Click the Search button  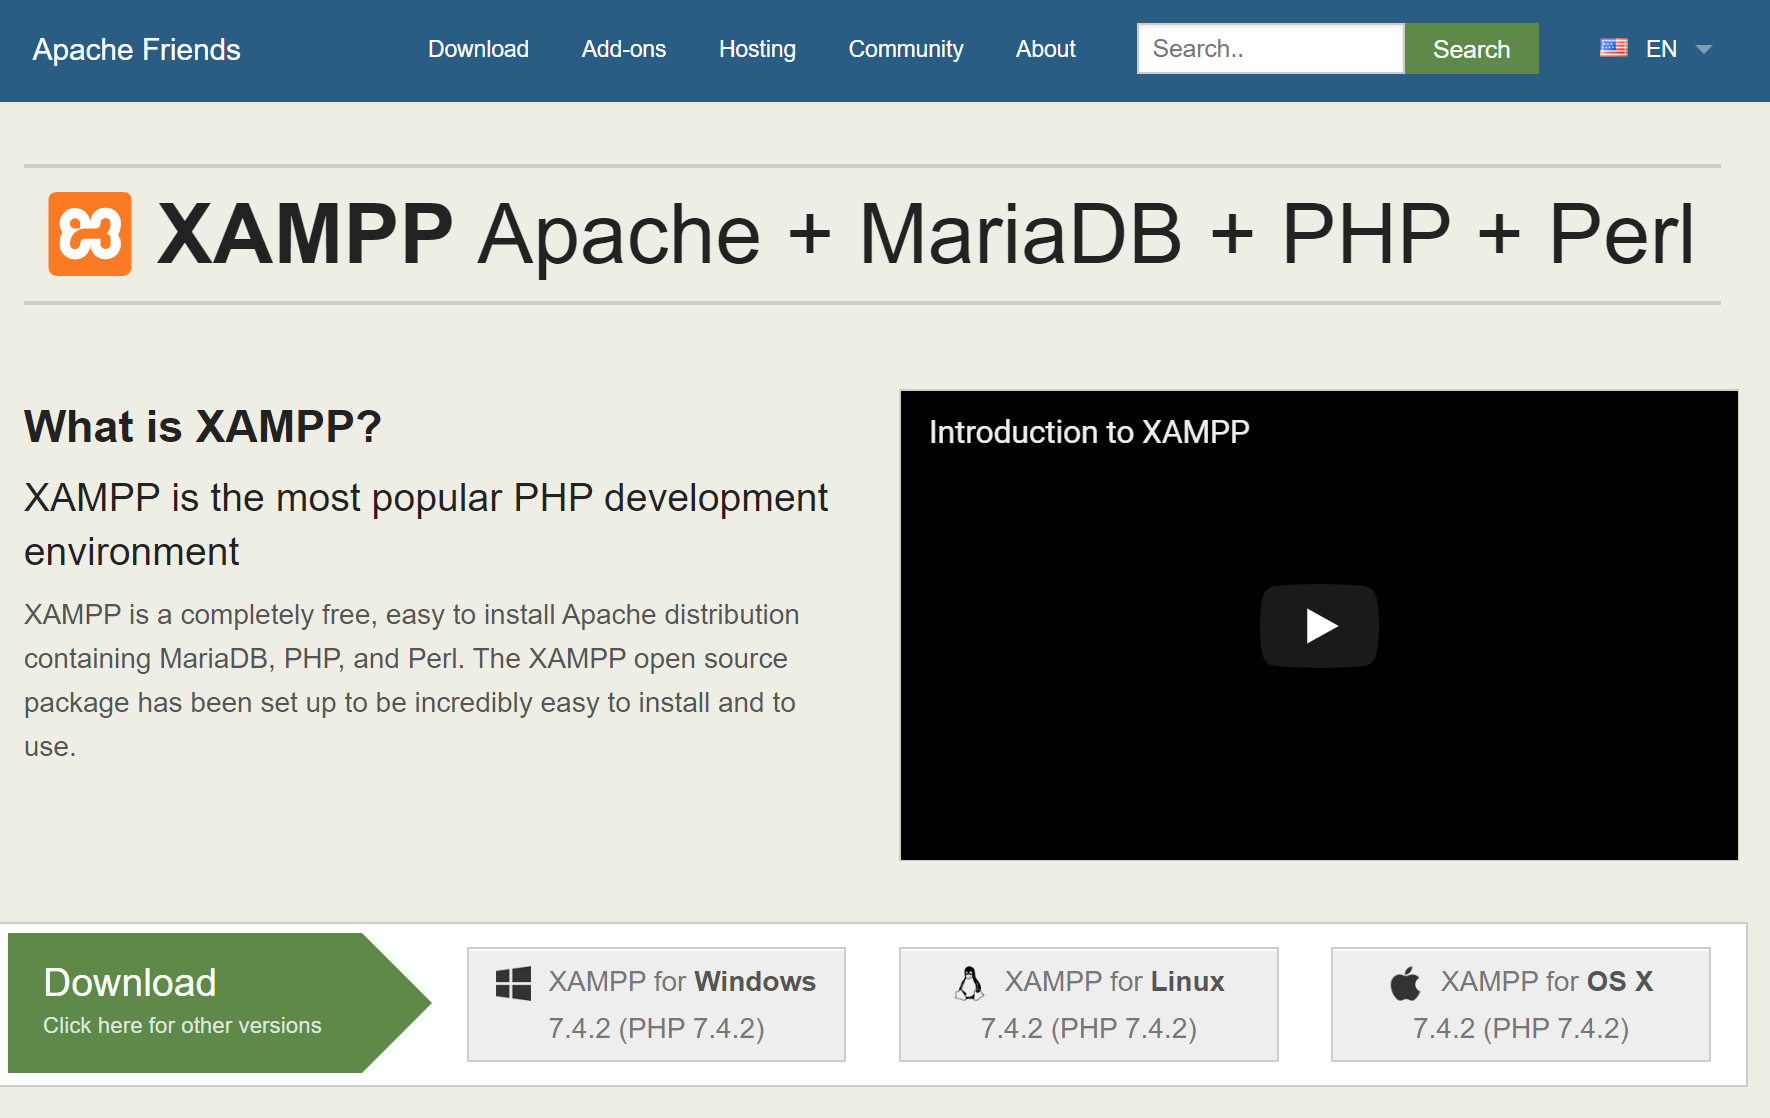(1470, 48)
